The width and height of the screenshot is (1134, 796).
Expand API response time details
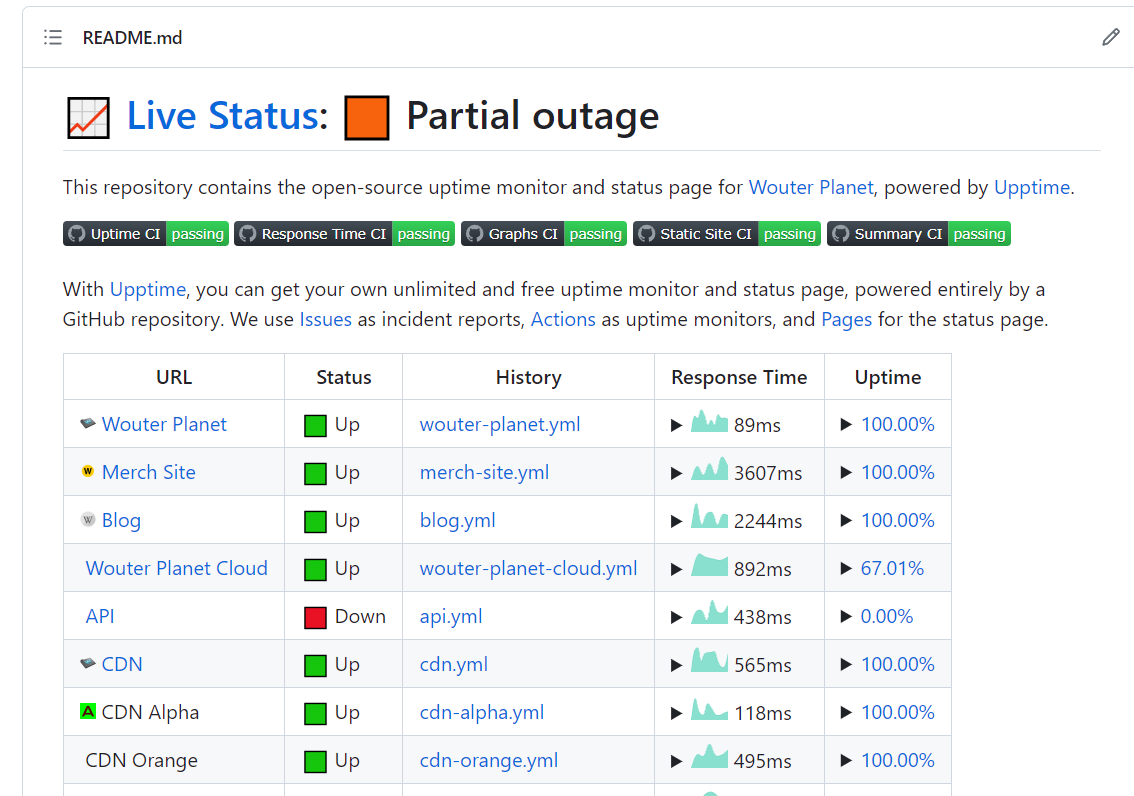tap(676, 615)
